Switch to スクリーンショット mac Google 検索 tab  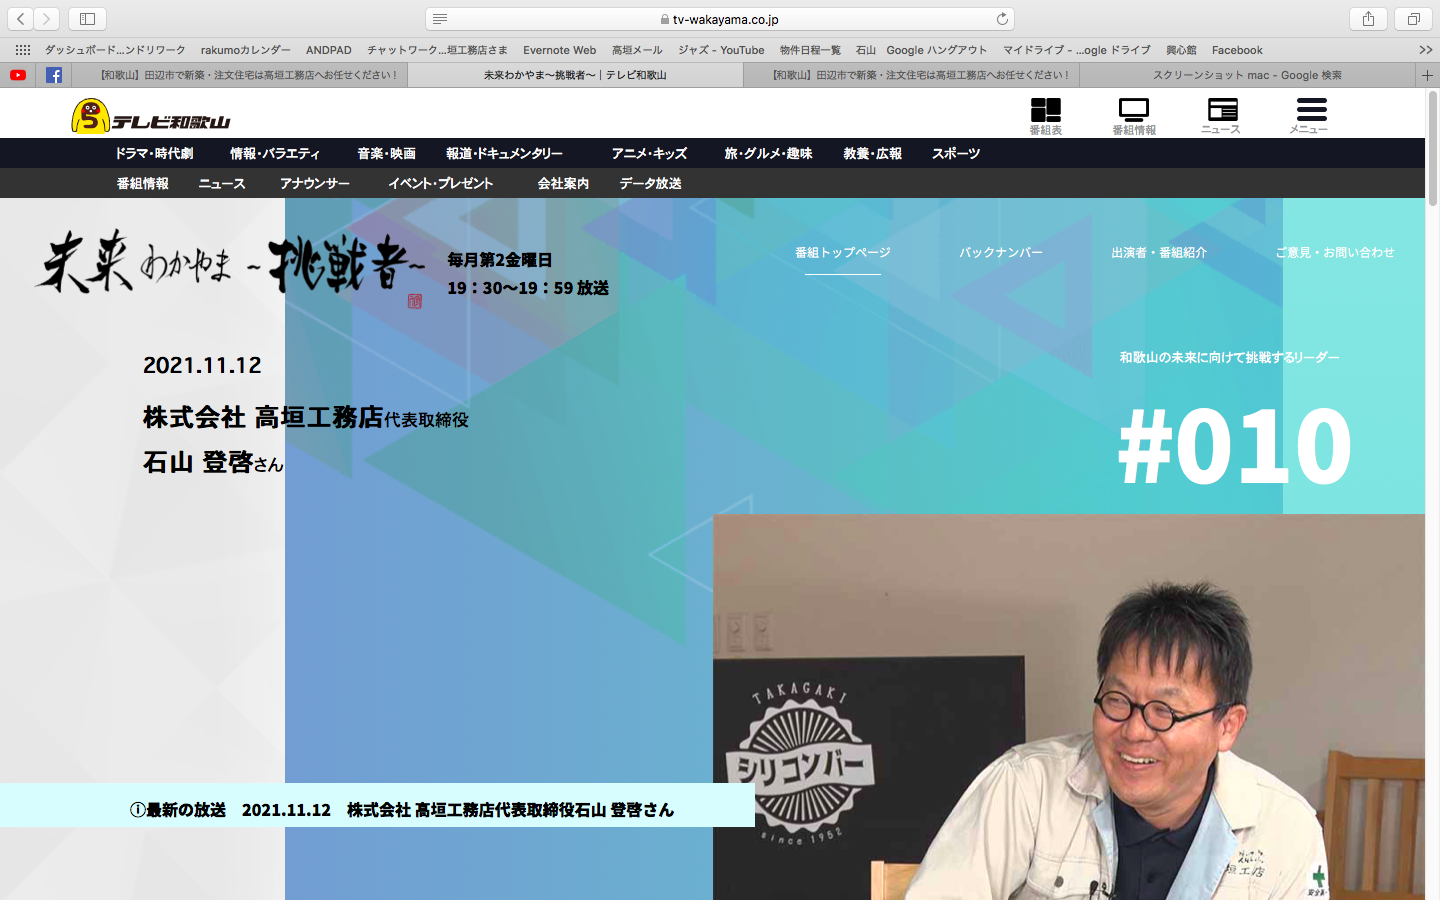click(1247, 75)
